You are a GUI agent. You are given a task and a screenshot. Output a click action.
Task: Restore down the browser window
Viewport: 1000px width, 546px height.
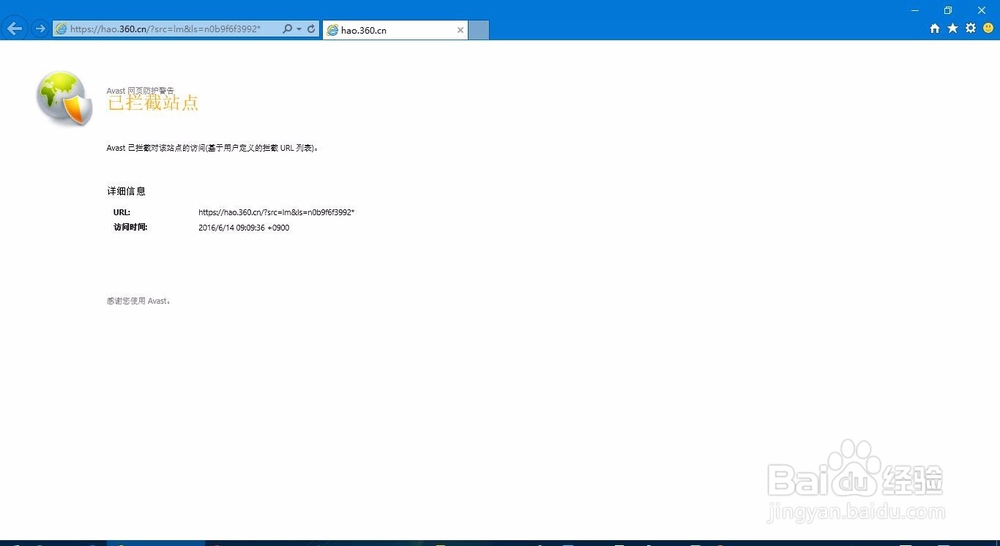click(948, 10)
